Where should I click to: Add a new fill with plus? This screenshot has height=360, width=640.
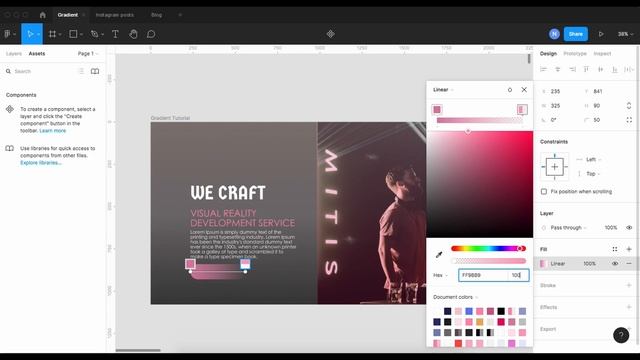[629, 249]
